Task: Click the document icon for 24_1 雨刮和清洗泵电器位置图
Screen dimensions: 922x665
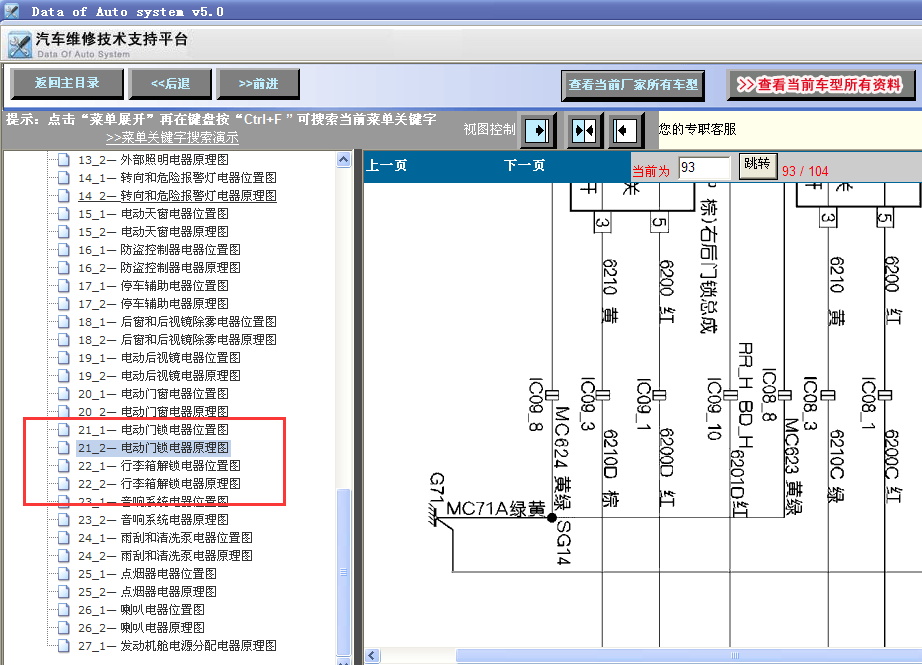Action: 64,537
